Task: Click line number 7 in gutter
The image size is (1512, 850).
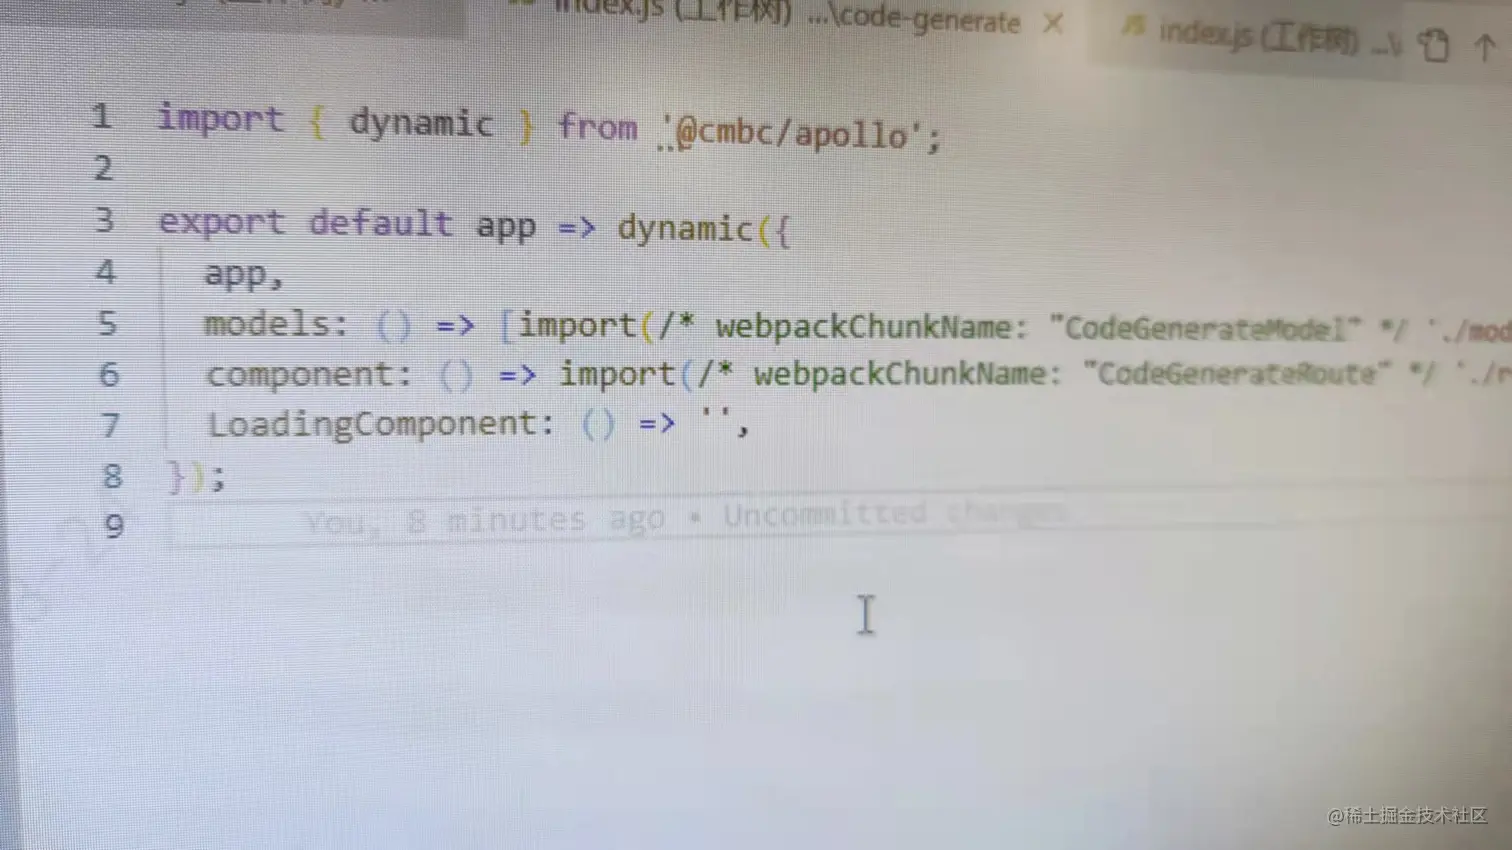Action: coord(110,426)
